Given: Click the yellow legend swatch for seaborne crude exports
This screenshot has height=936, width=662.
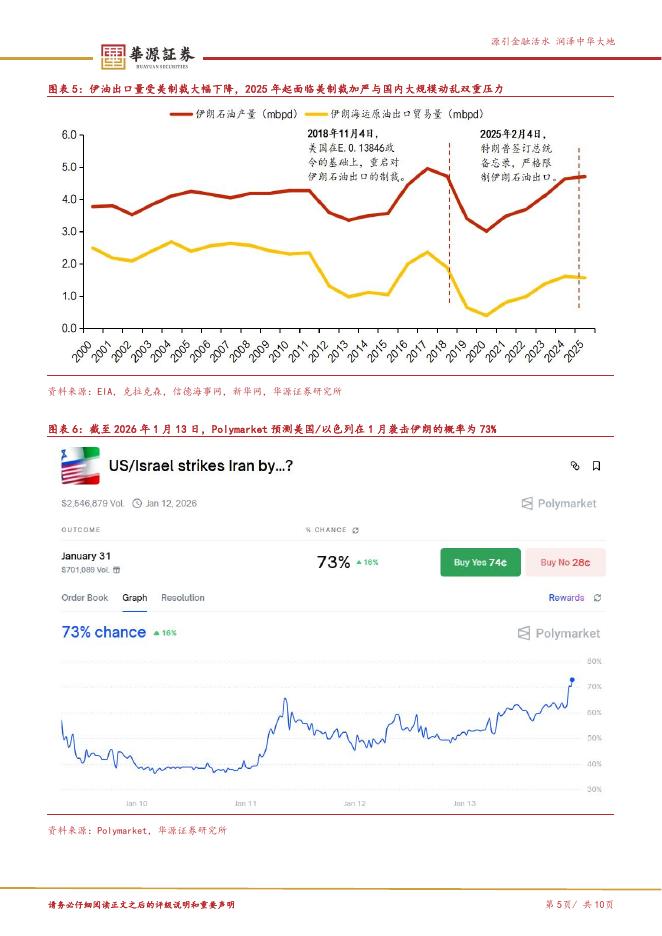Looking at the screenshot, I should [x=316, y=115].
